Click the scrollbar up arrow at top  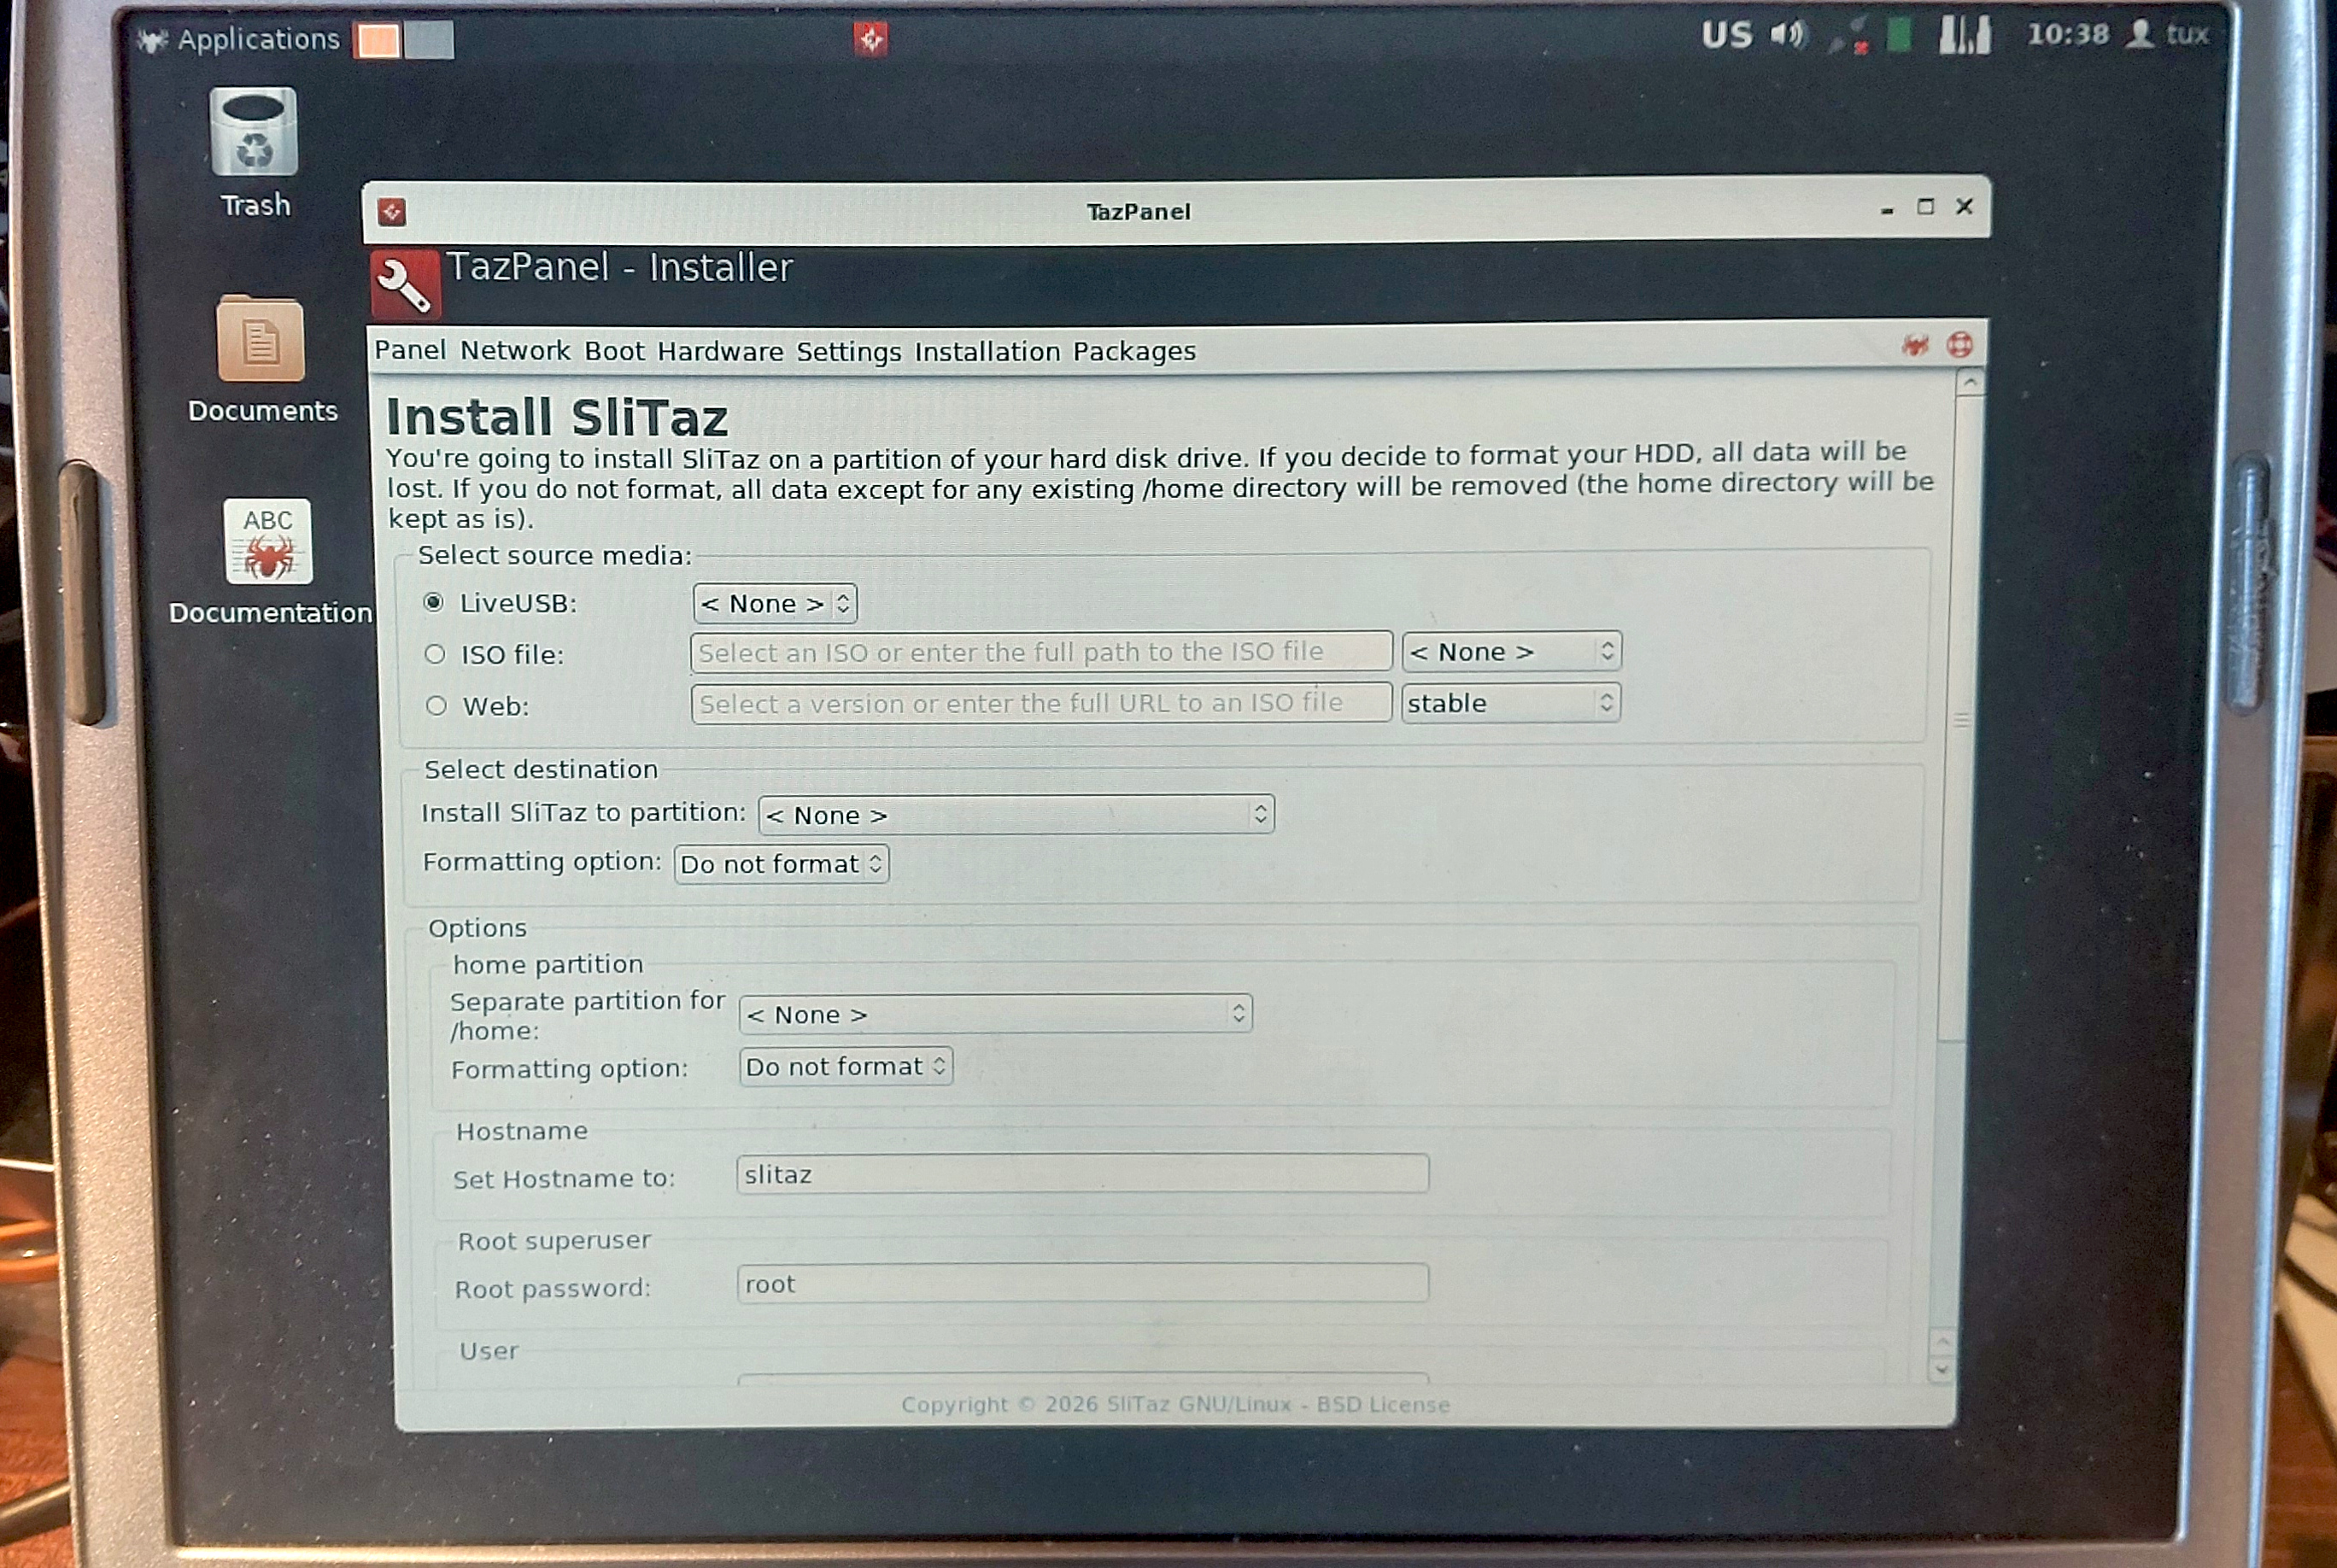[1969, 383]
